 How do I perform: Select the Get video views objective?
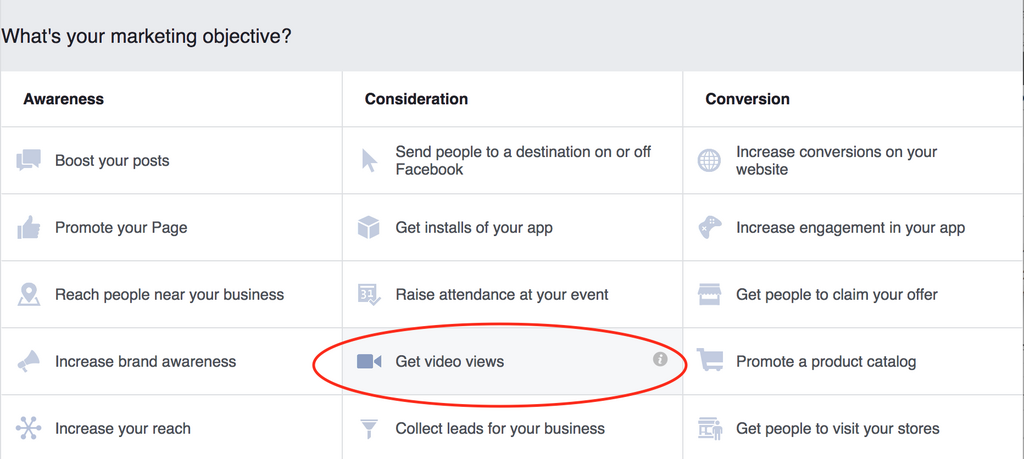[450, 361]
